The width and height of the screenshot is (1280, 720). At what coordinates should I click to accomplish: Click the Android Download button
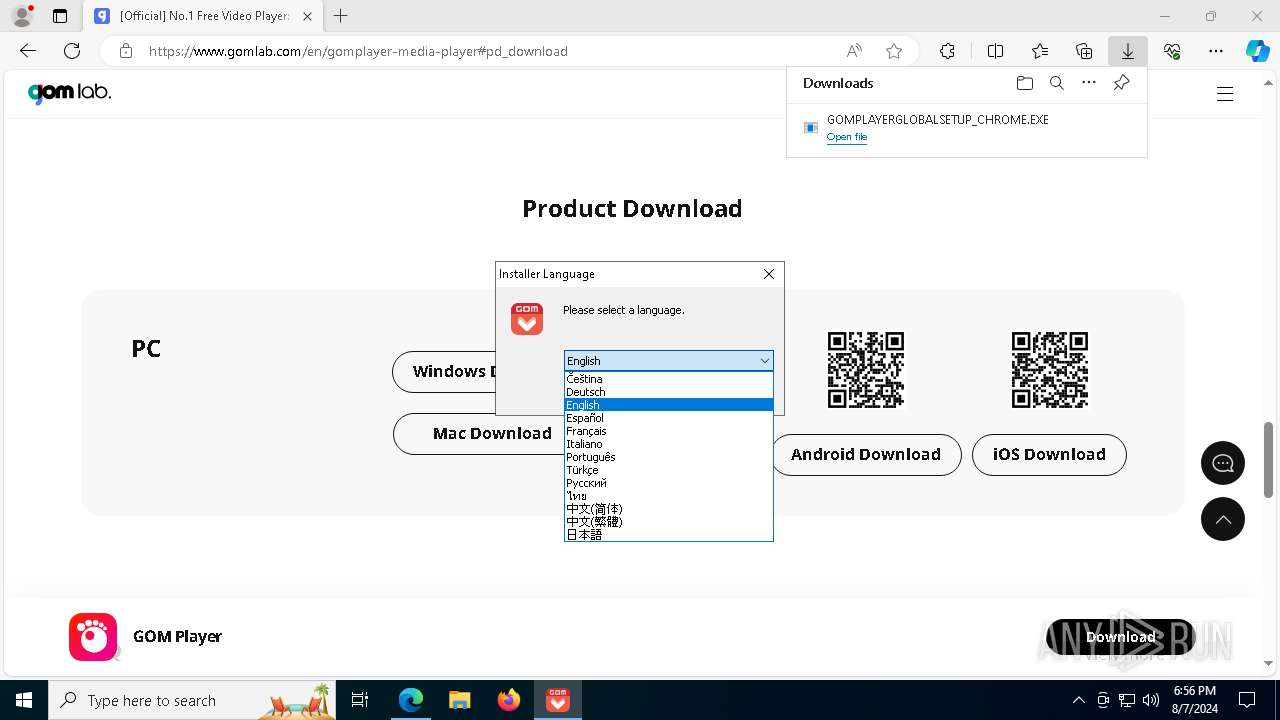click(x=866, y=455)
